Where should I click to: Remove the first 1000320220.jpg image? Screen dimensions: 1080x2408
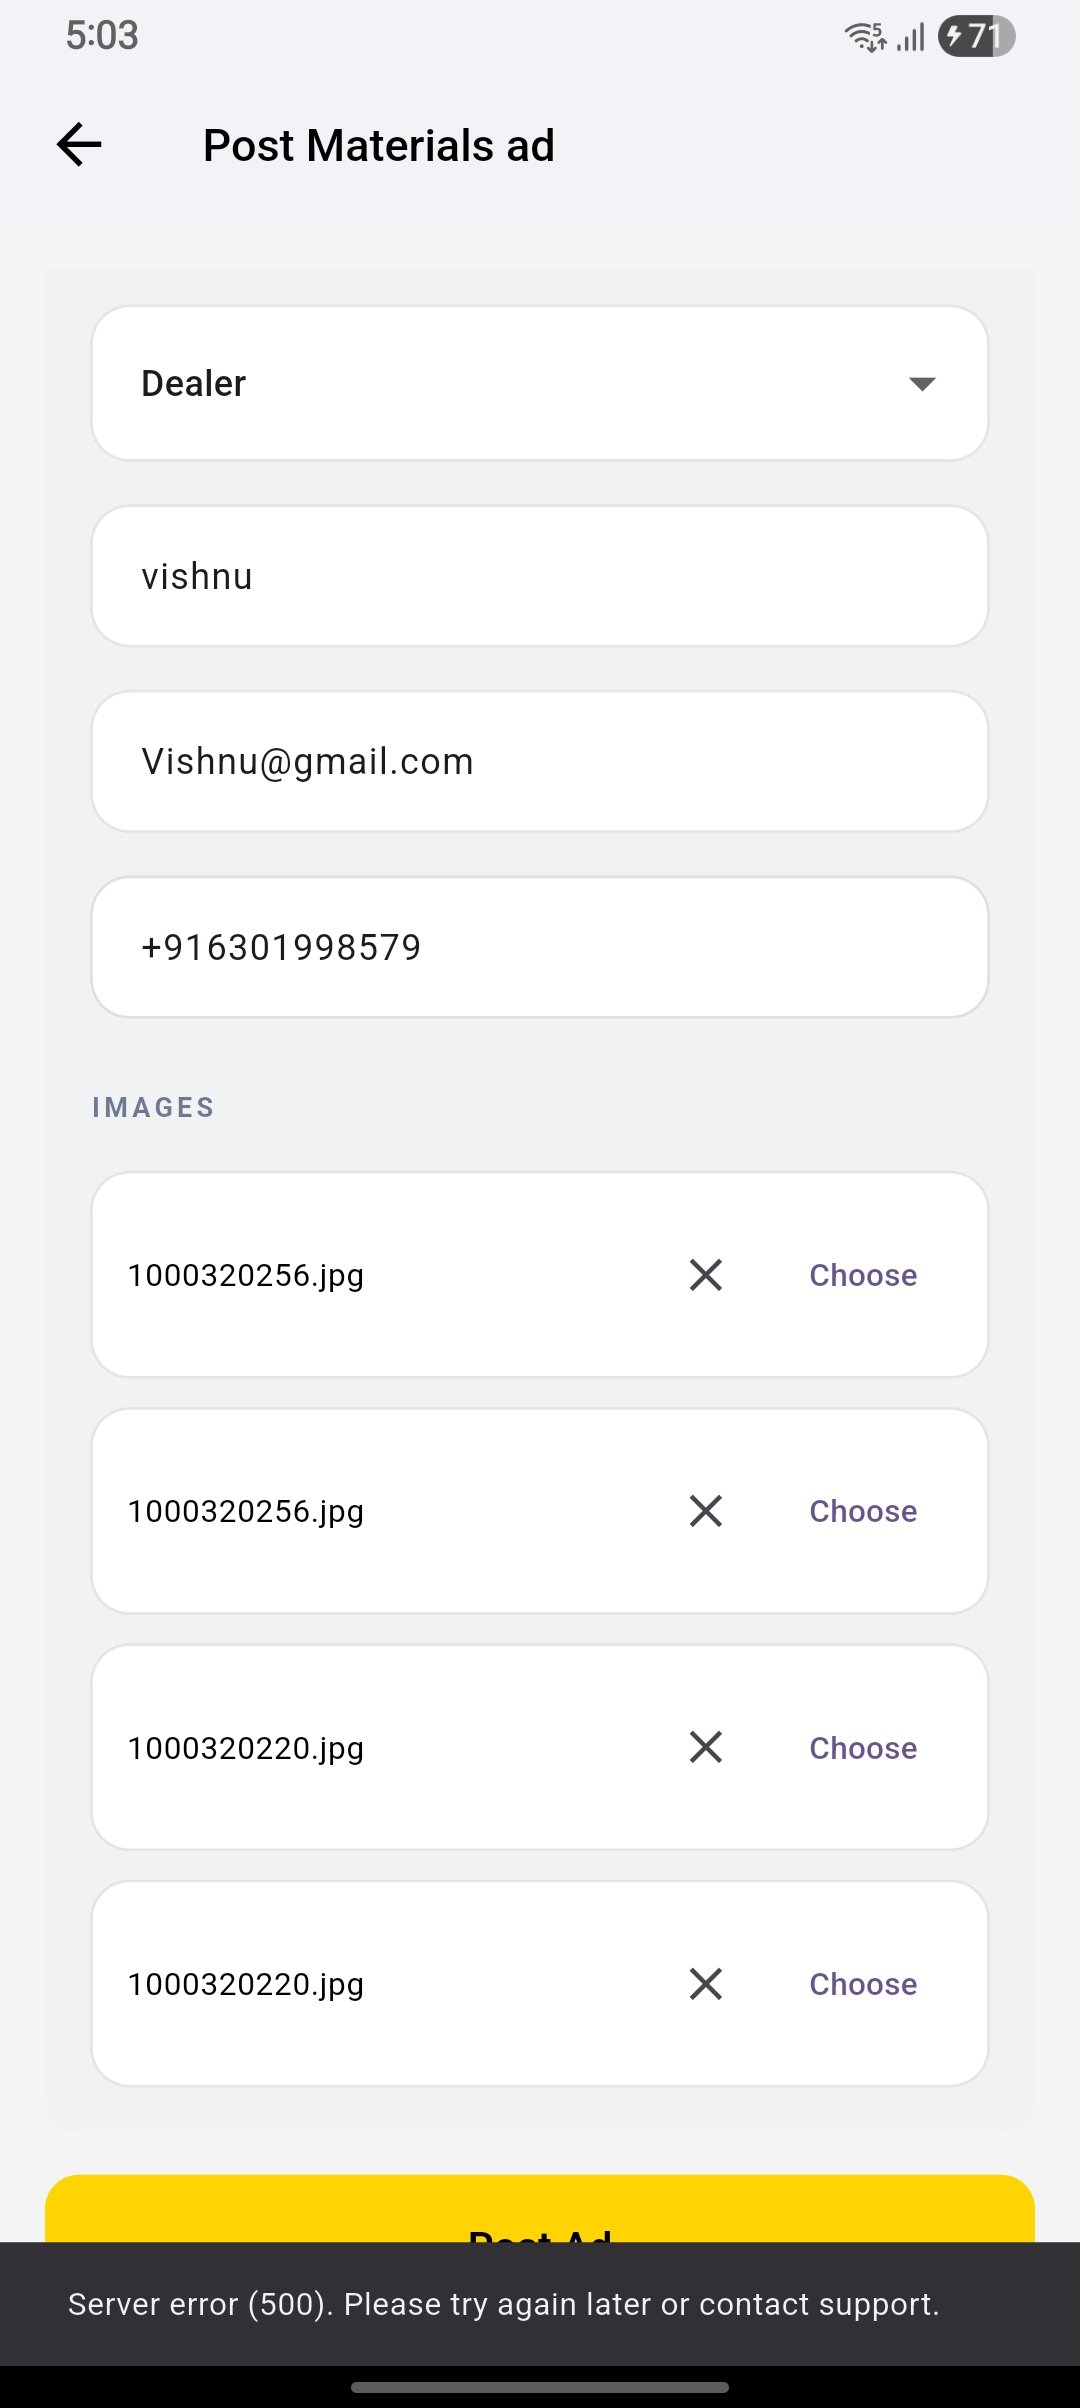click(x=706, y=1747)
